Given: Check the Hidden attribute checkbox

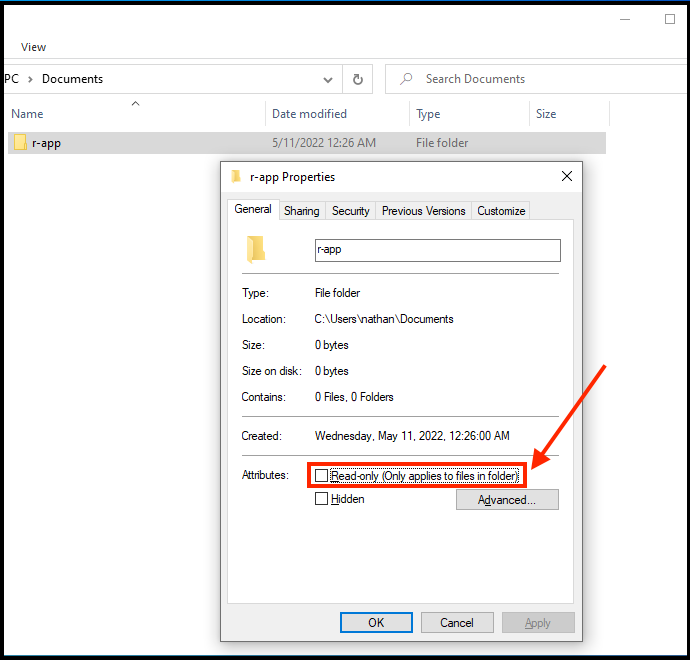Looking at the screenshot, I should (321, 499).
